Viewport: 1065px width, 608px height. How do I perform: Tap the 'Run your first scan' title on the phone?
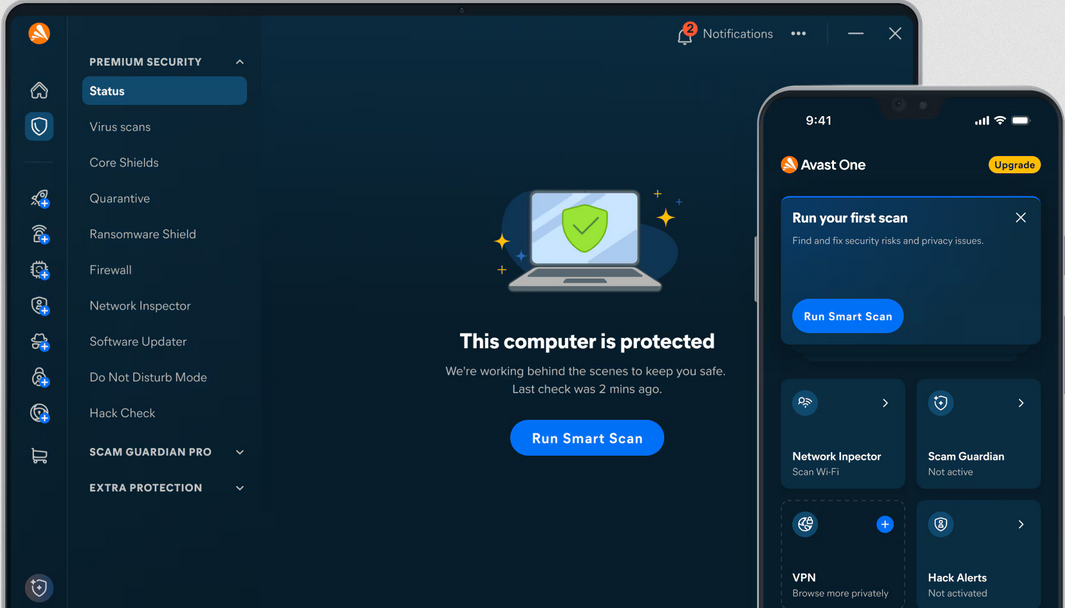pyautogui.click(x=850, y=218)
